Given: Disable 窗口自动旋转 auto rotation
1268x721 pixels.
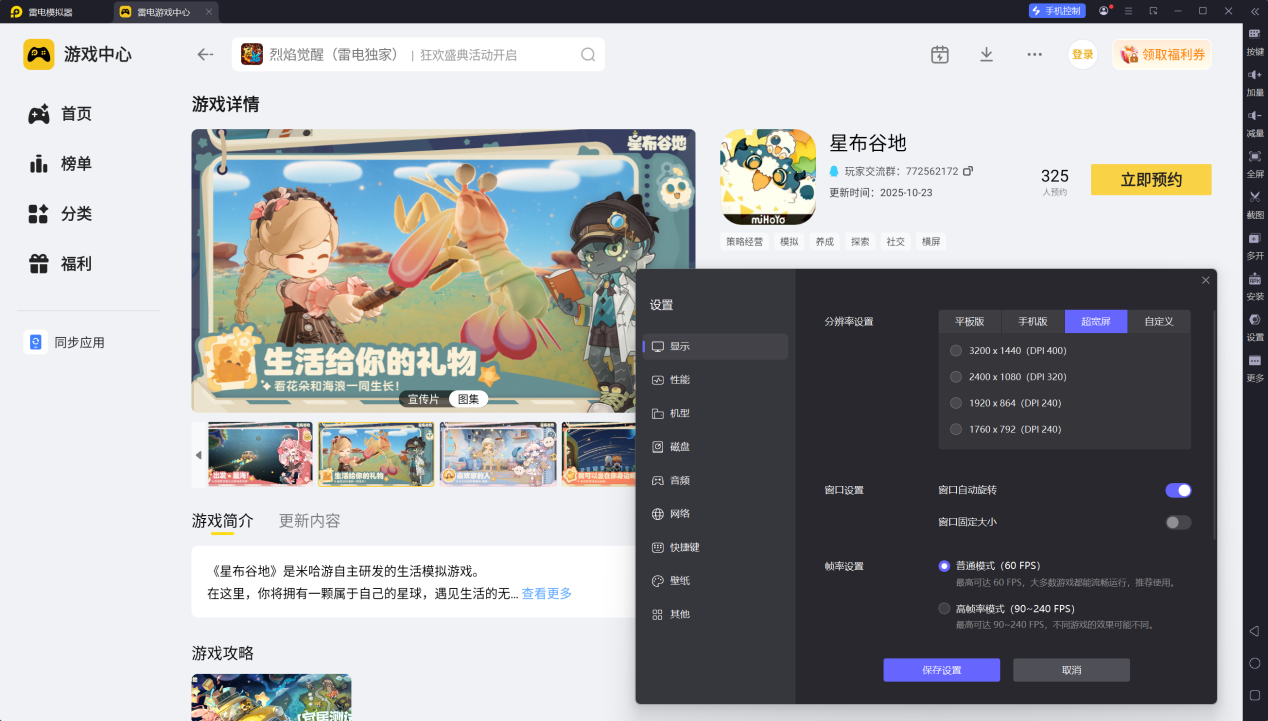Looking at the screenshot, I should pyautogui.click(x=1177, y=490).
